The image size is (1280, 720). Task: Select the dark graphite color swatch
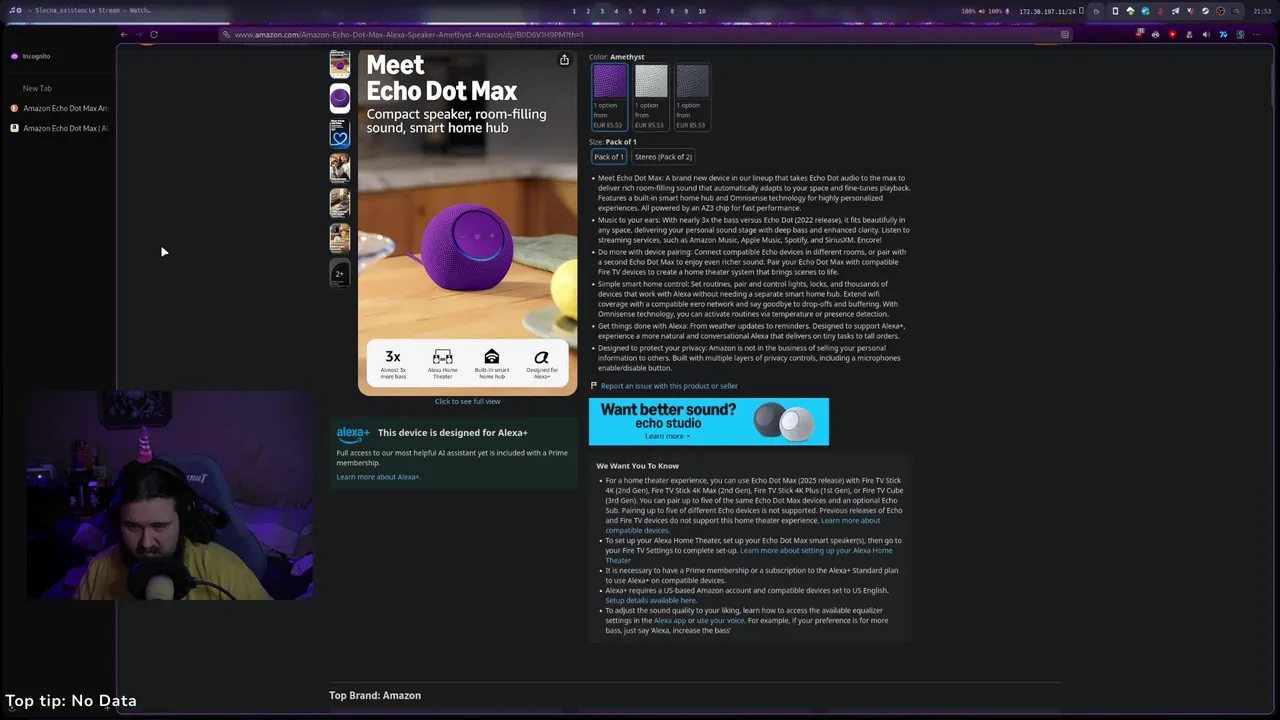click(x=691, y=97)
